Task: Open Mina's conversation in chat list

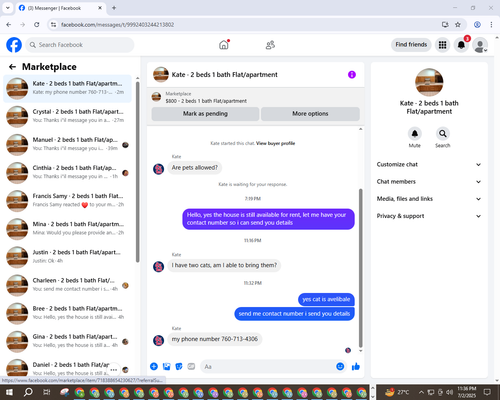Action: tap(67, 229)
